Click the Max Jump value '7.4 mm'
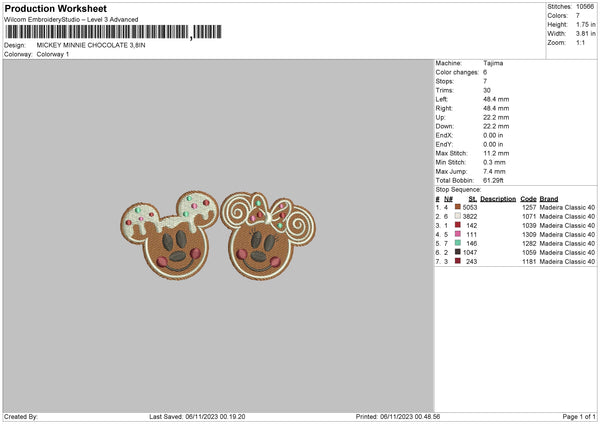 click(494, 171)
